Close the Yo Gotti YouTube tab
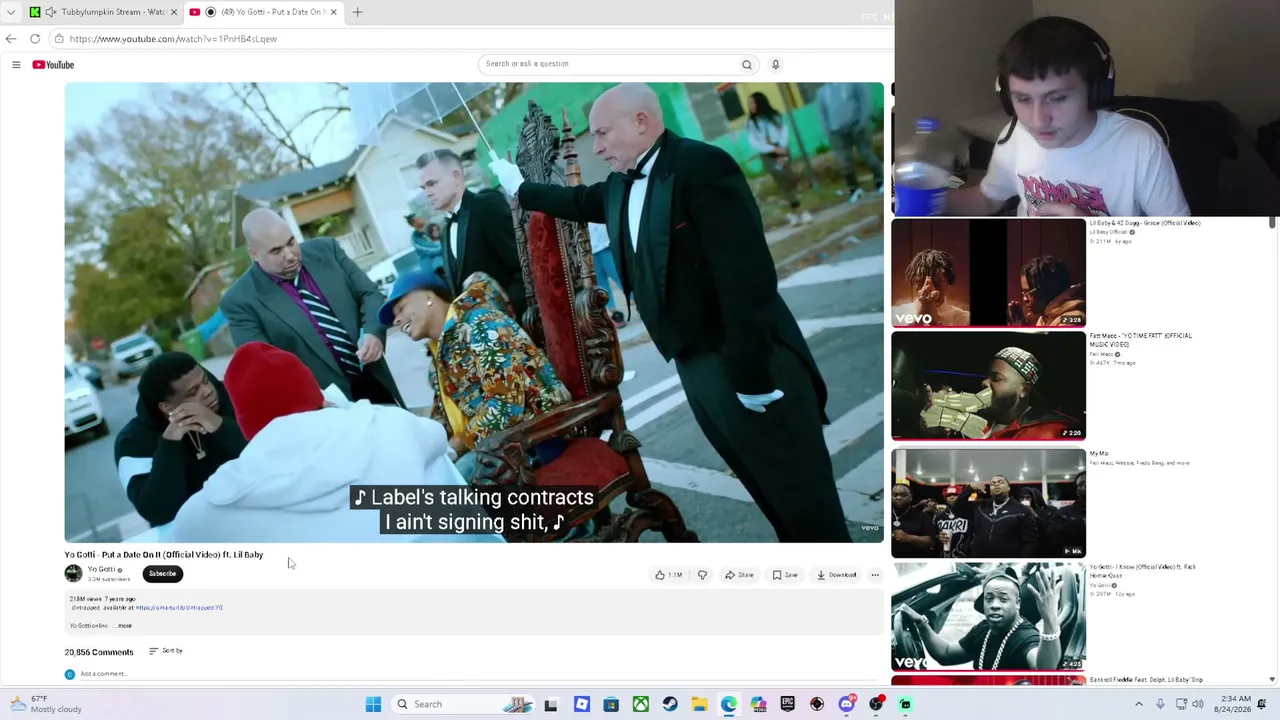Screen dimensions: 1280x720 [x=334, y=12]
